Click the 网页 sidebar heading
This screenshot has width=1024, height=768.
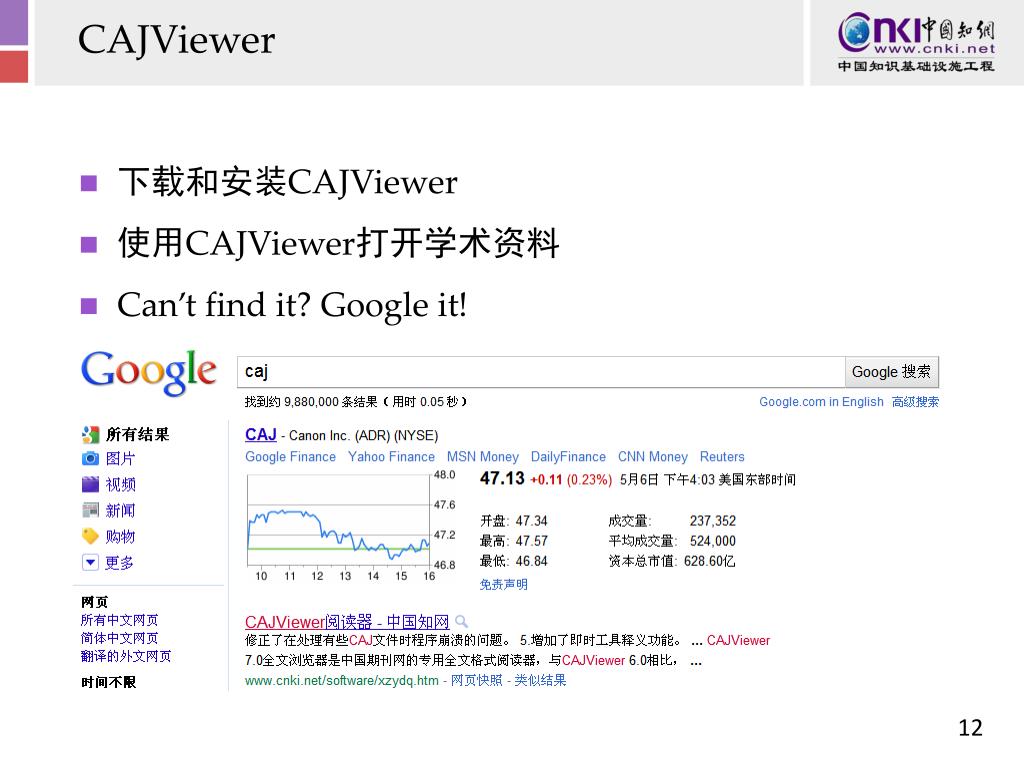95,602
